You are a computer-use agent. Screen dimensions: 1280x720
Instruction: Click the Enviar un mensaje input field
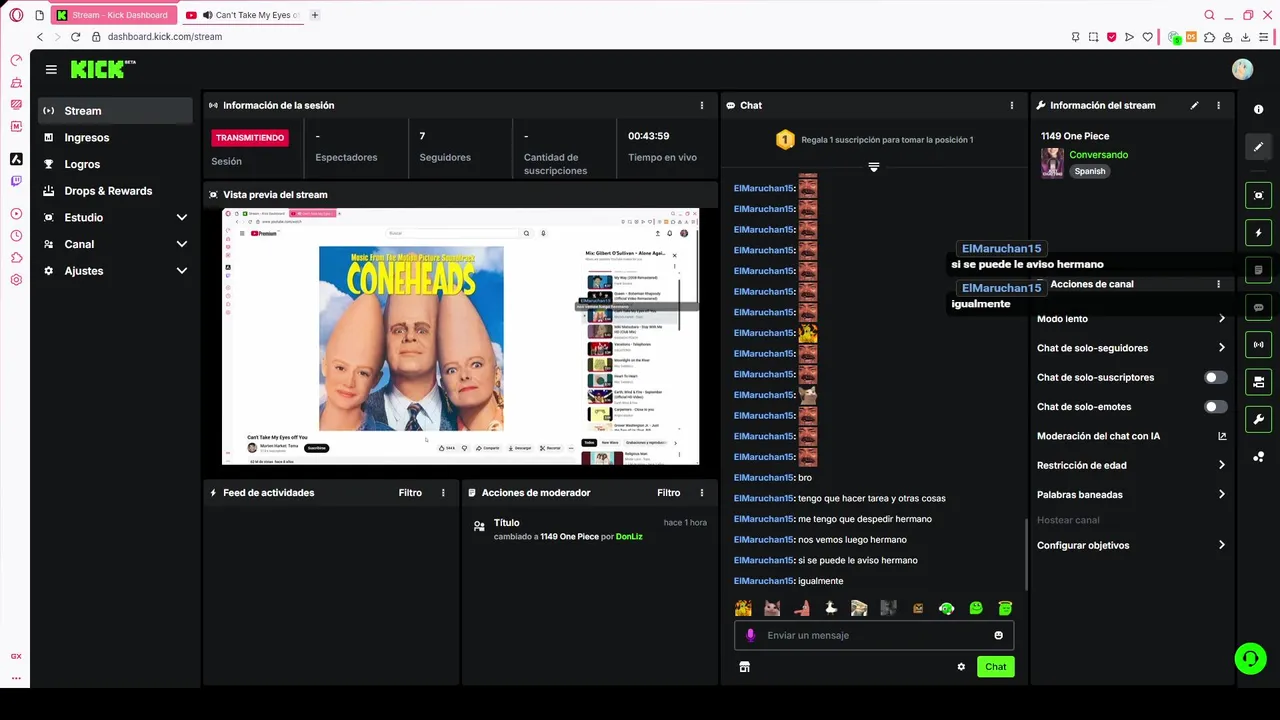click(x=875, y=635)
